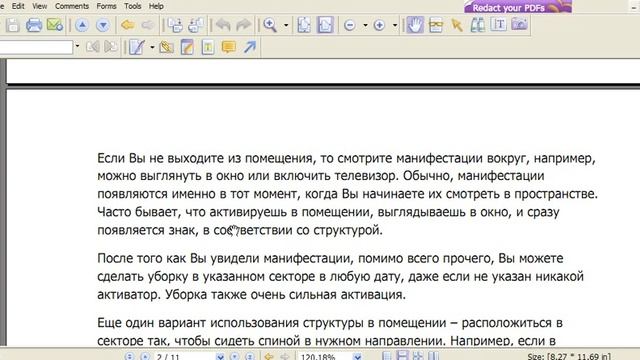The width and height of the screenshot is (640, 360).
Task: Open the zoom in dropdown arrow
Action: (x=395, y=25)
